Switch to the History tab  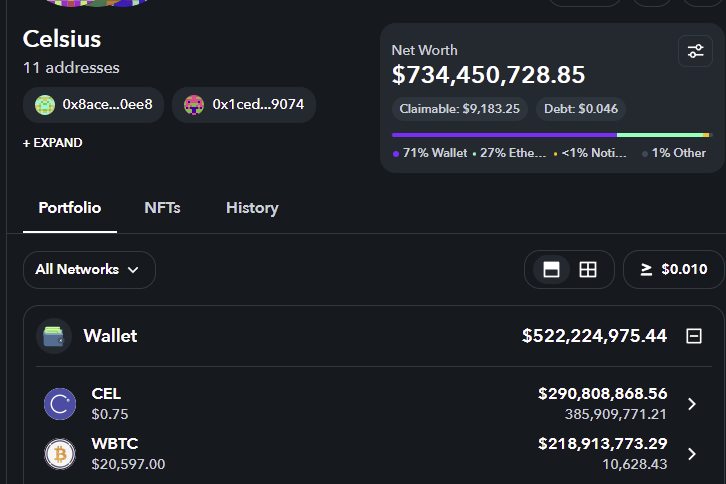pos(252,208)
